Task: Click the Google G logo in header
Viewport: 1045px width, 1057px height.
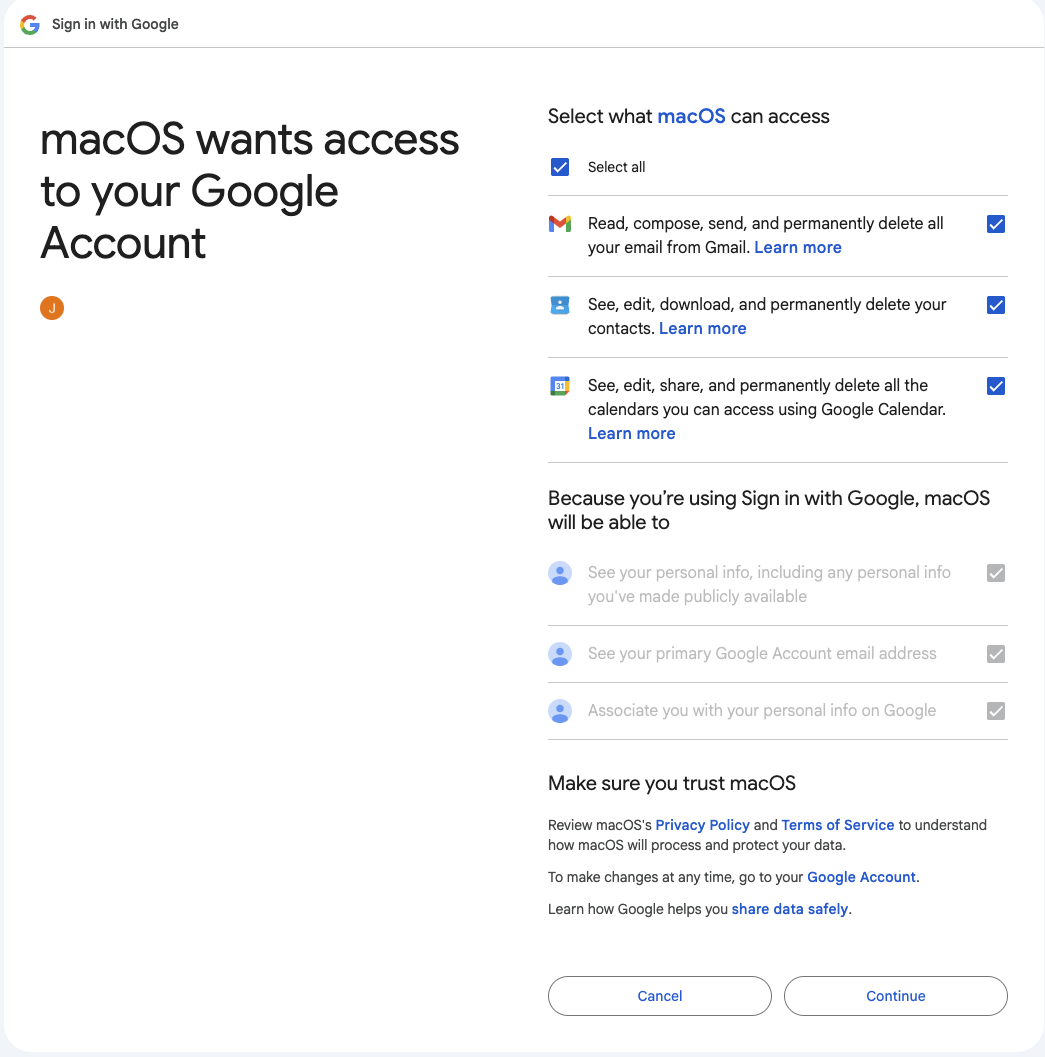Action: [28, 23]
